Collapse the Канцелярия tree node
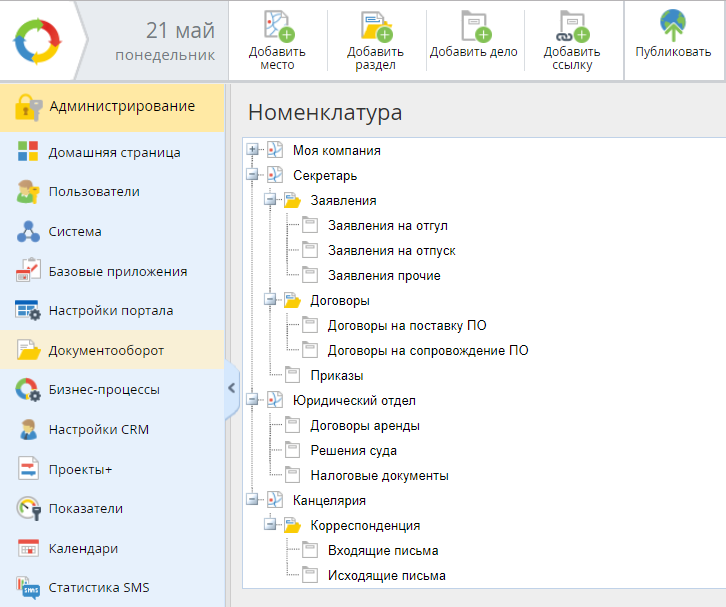 click(252, 499)
